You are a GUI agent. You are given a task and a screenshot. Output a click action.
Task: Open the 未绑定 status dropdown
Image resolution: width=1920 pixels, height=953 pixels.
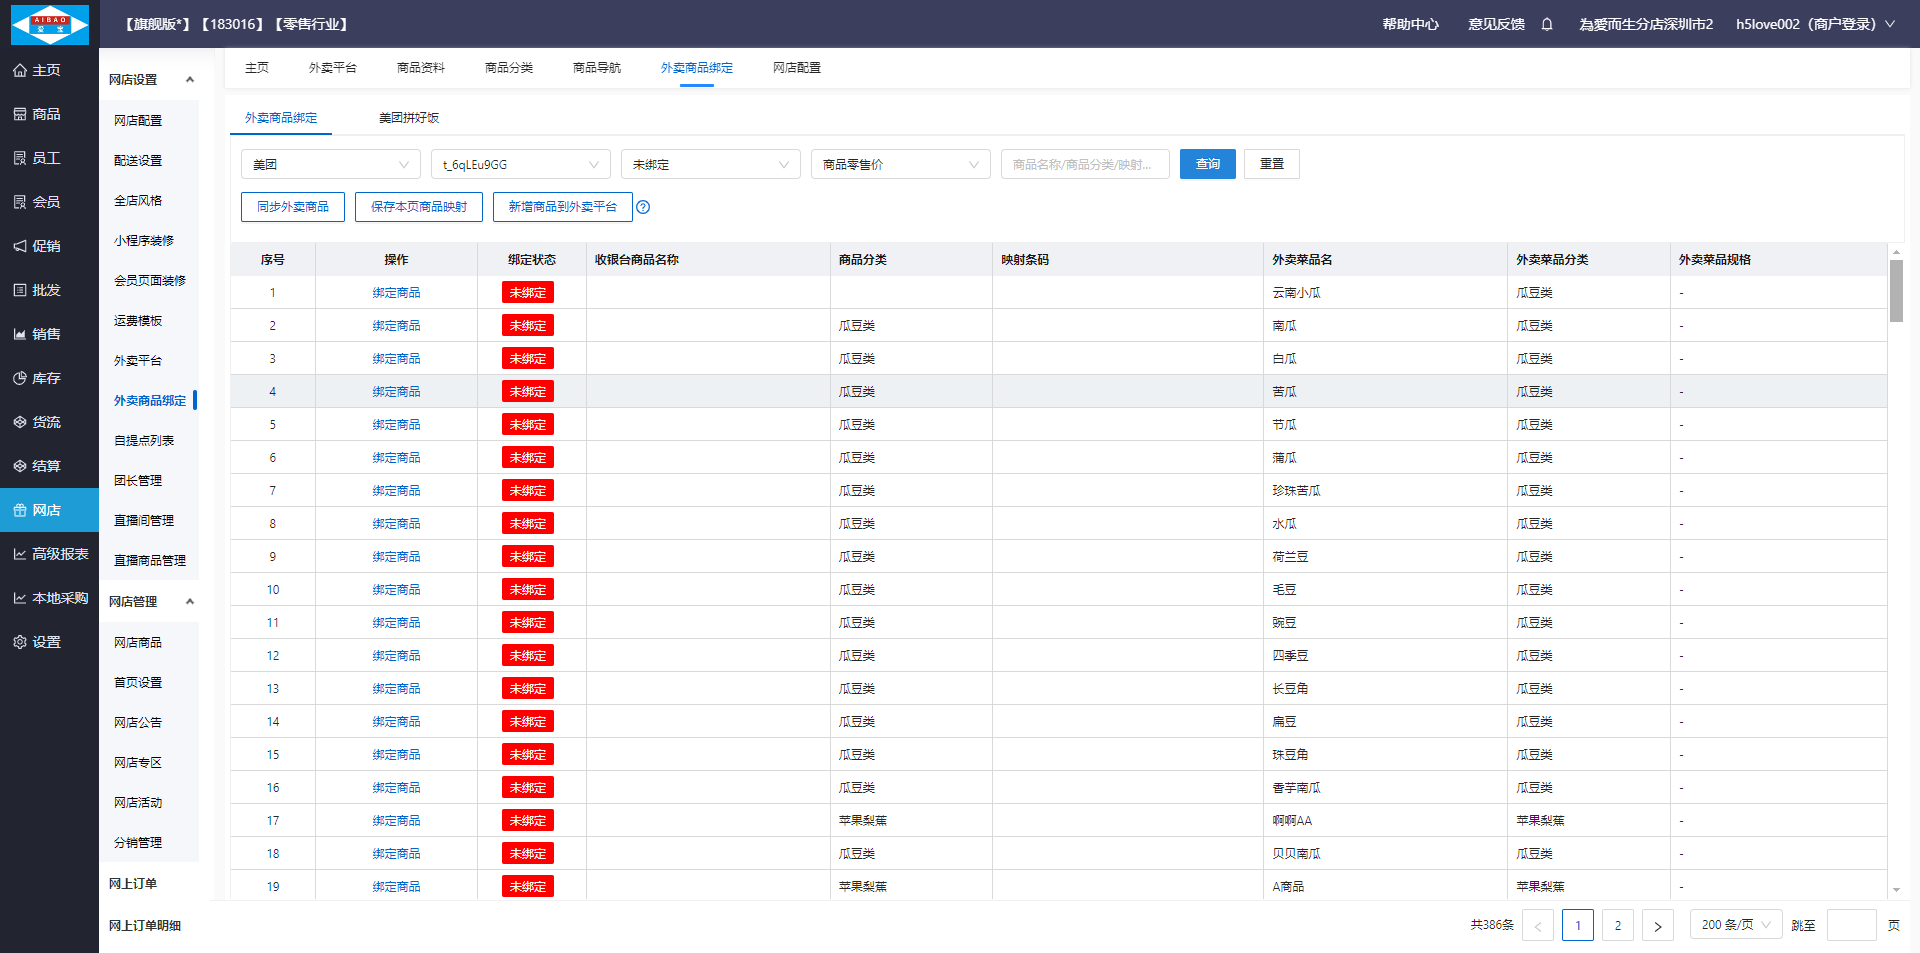pyautogui.click(x=711, y=164)
